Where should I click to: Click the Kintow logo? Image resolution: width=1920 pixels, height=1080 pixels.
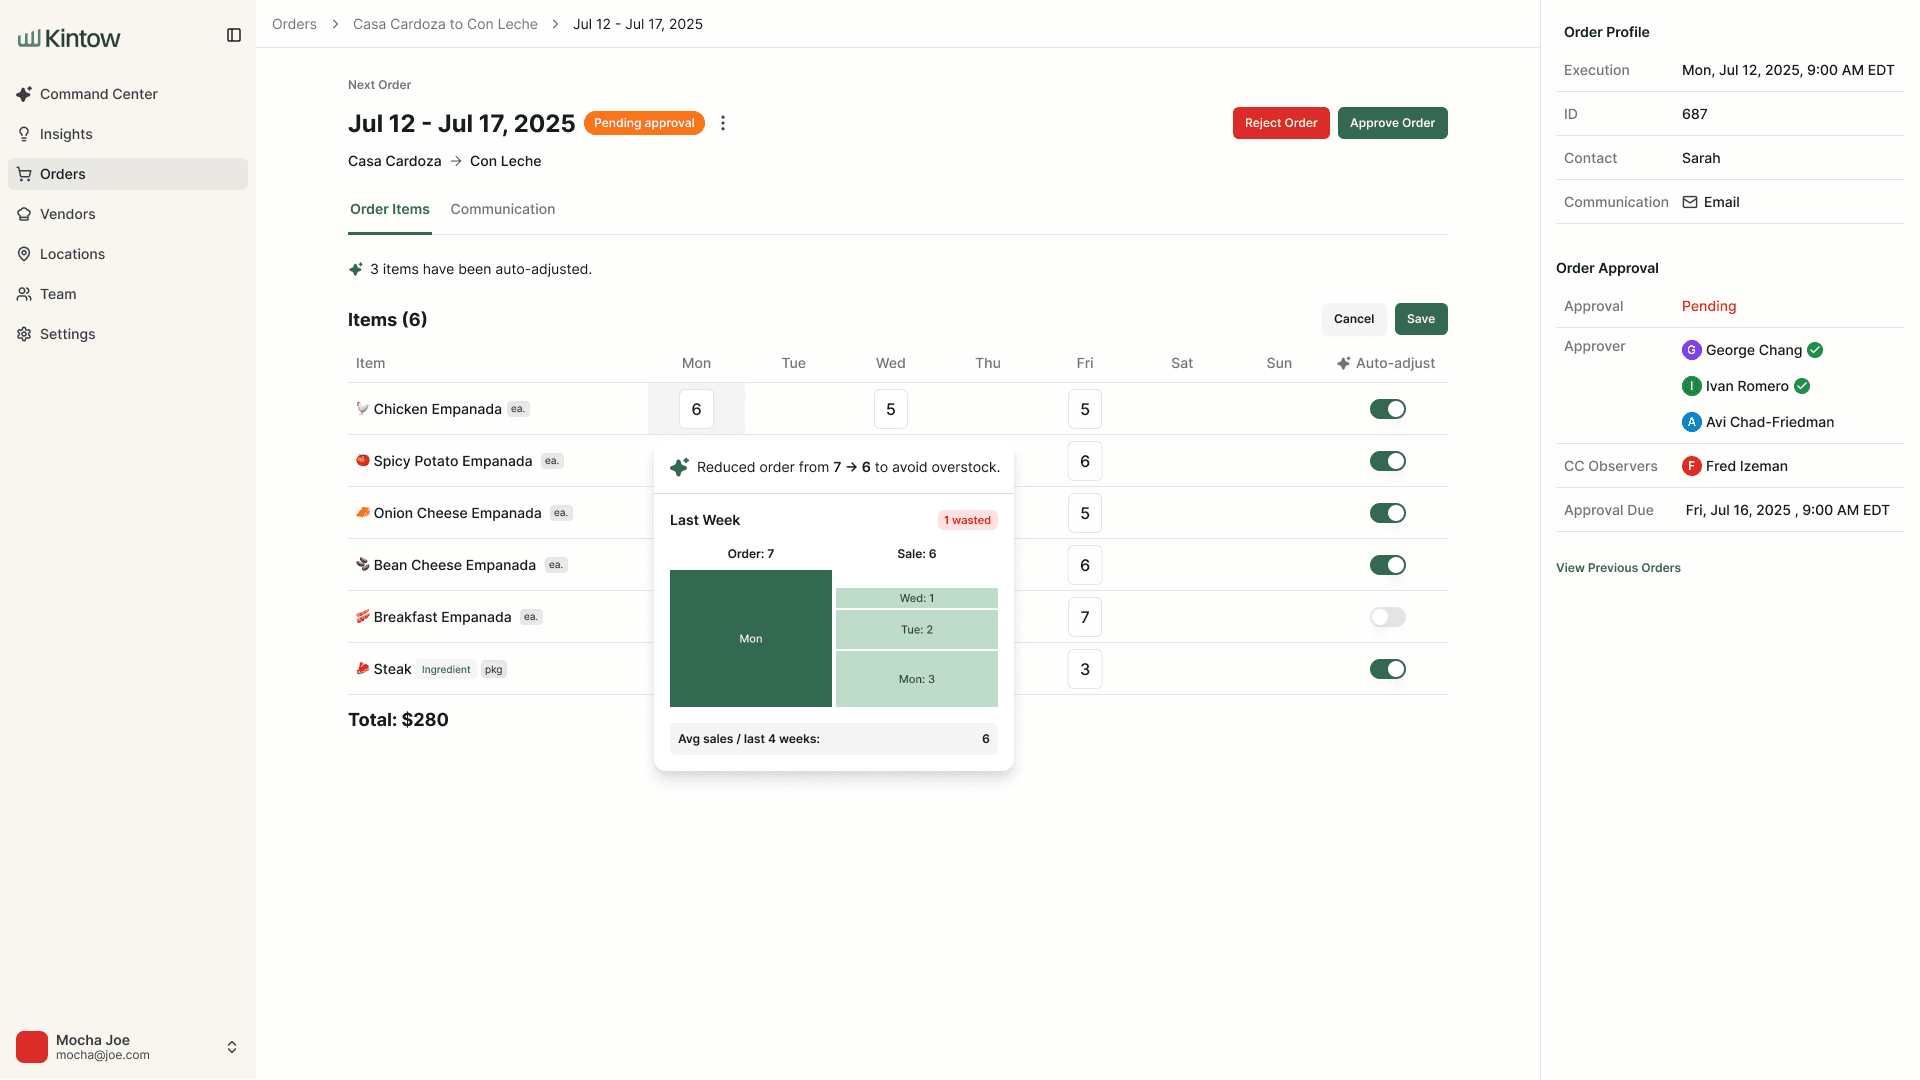tap(69, 38)
